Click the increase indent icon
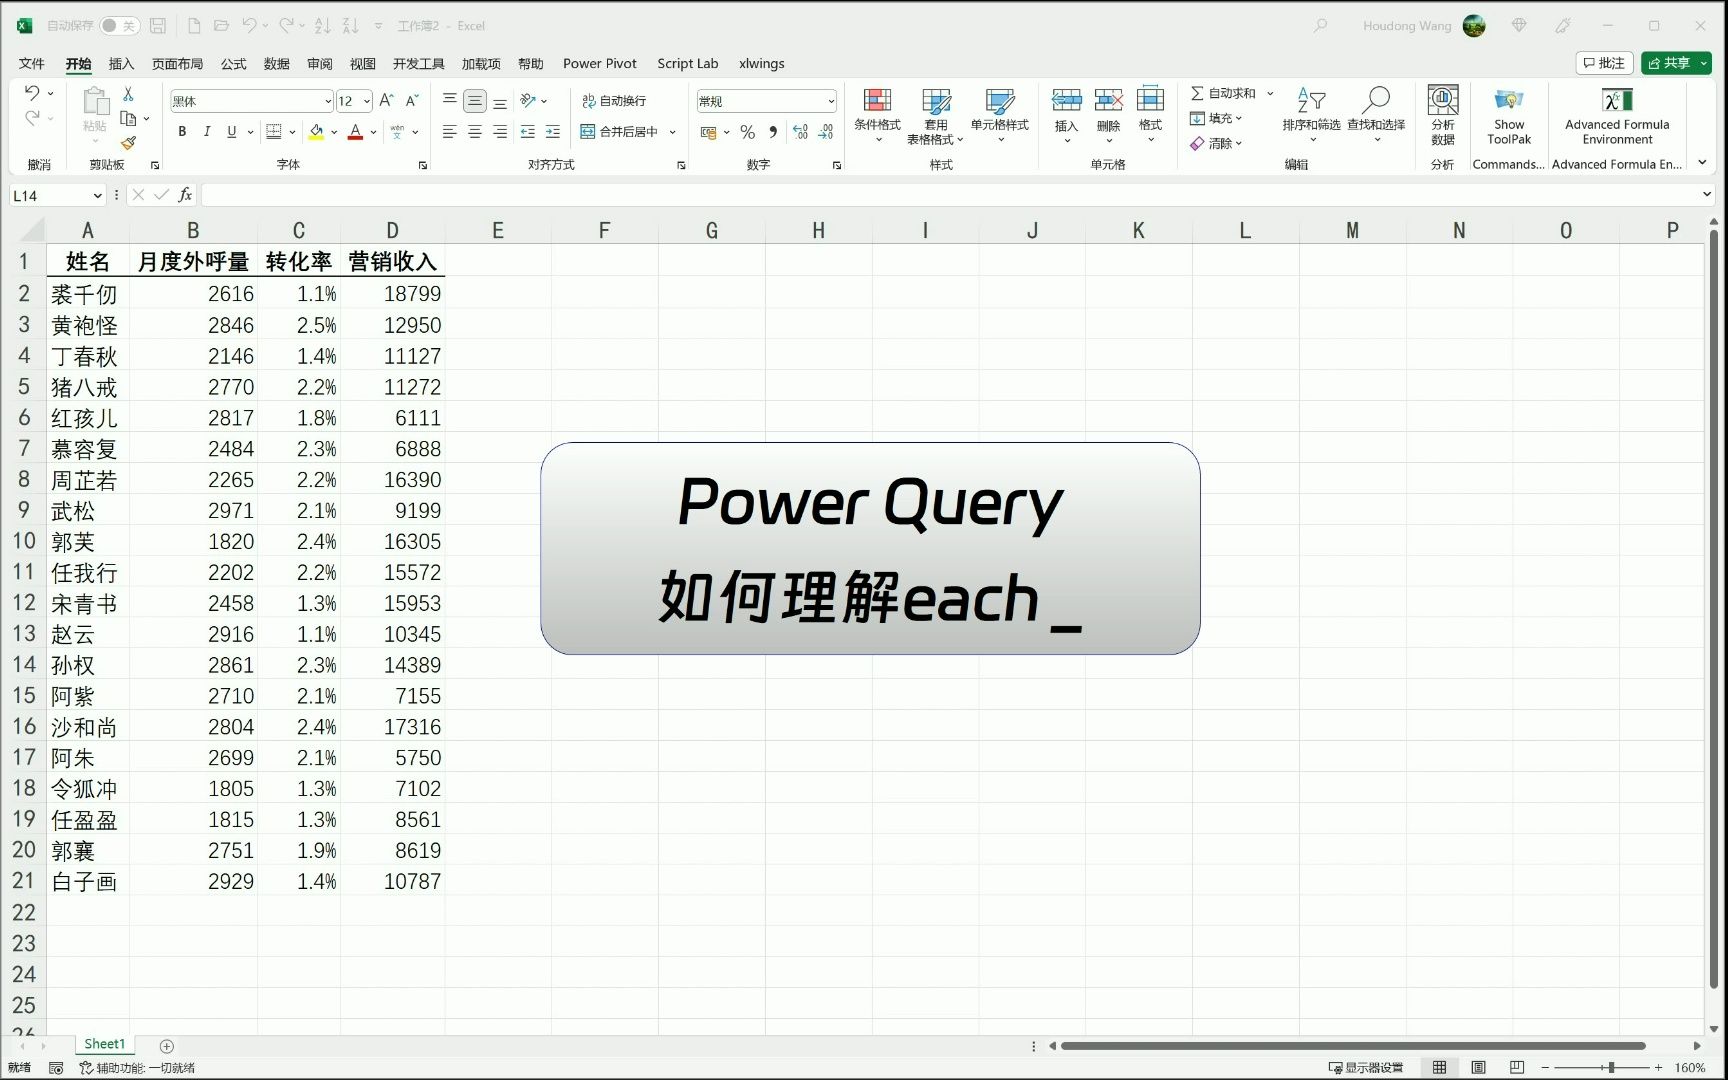Viewport: 1728px width, 1080px height. point(553,131)
